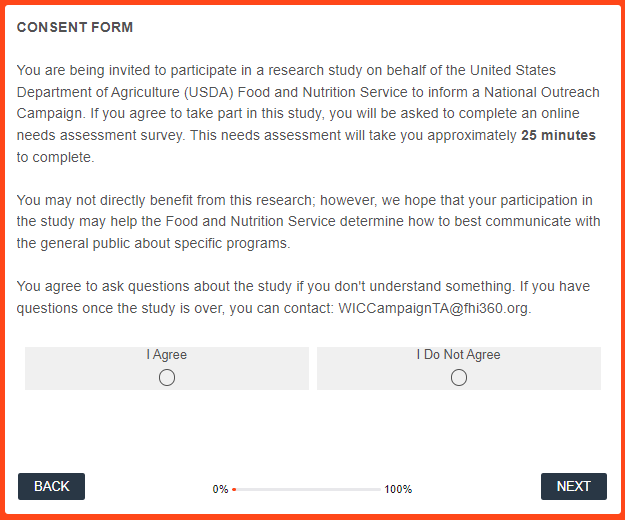Click the bold "25 minutes" text
Viewport: 625px width, 520px height.
click(x=558, y=135)
